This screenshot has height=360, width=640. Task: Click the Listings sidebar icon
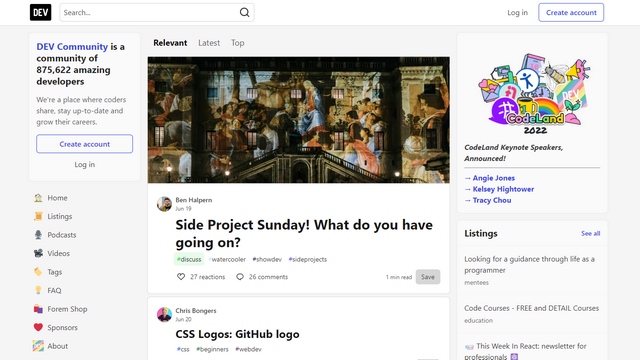click(x=38, y=216)
